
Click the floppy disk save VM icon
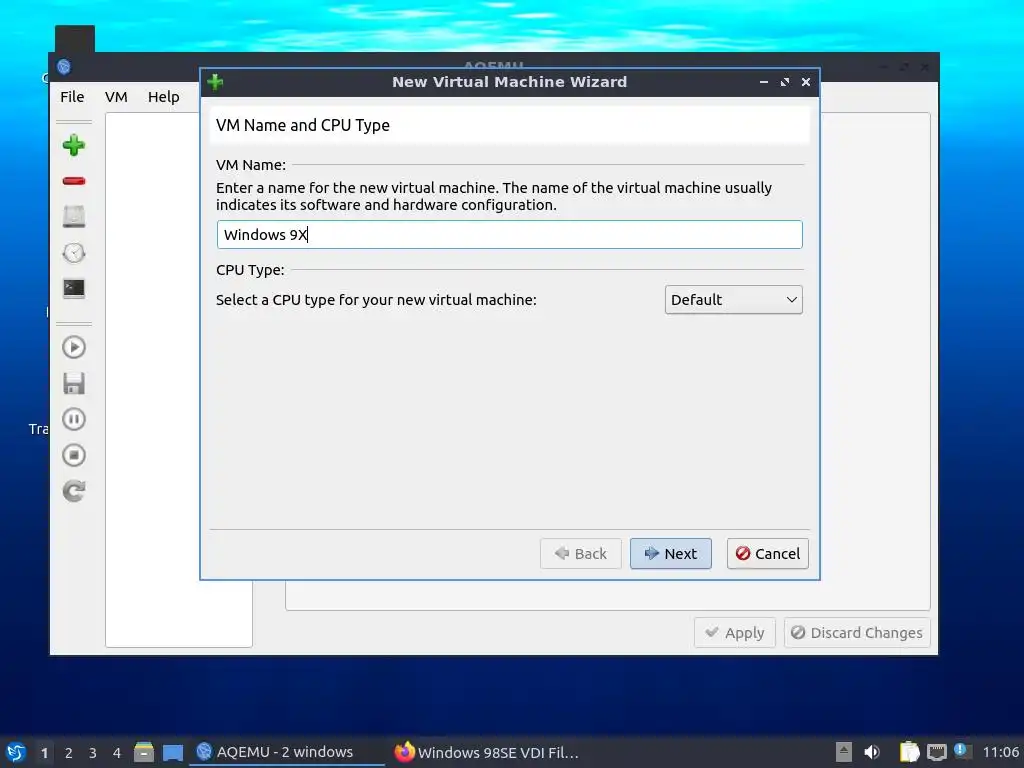pos(74,383)
